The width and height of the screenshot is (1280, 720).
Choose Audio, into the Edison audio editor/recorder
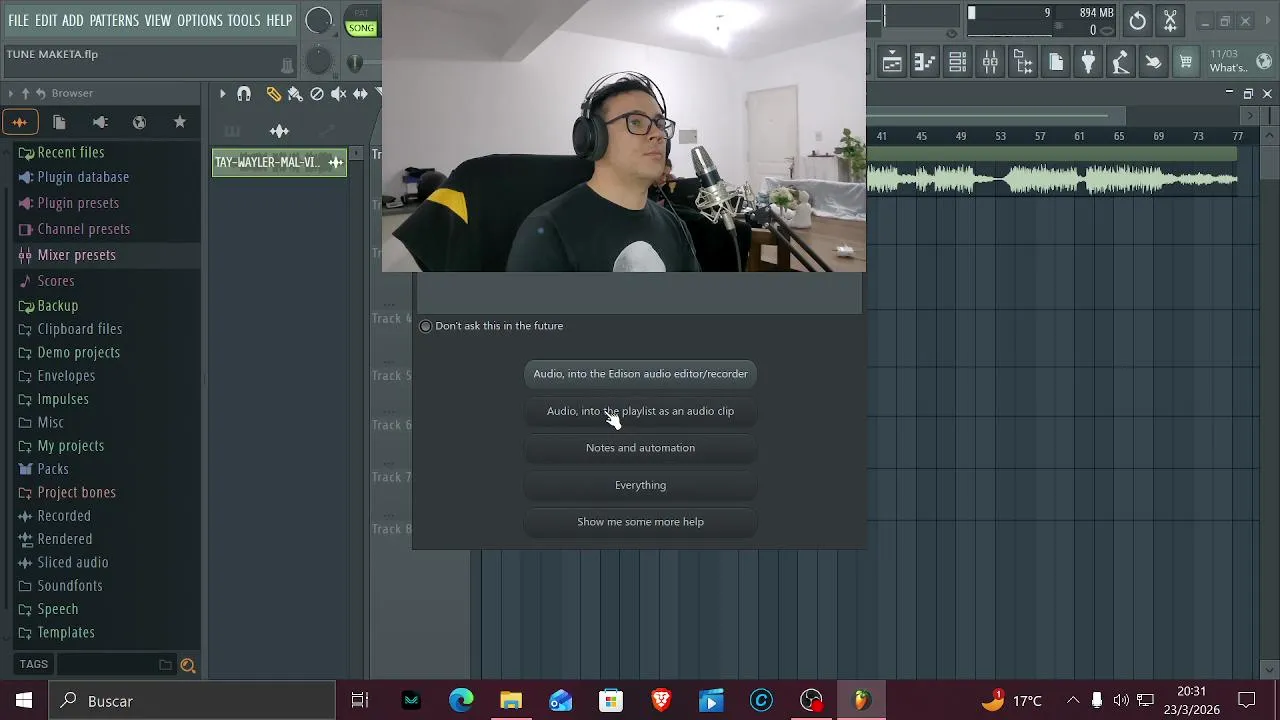(x=640, y=374)
